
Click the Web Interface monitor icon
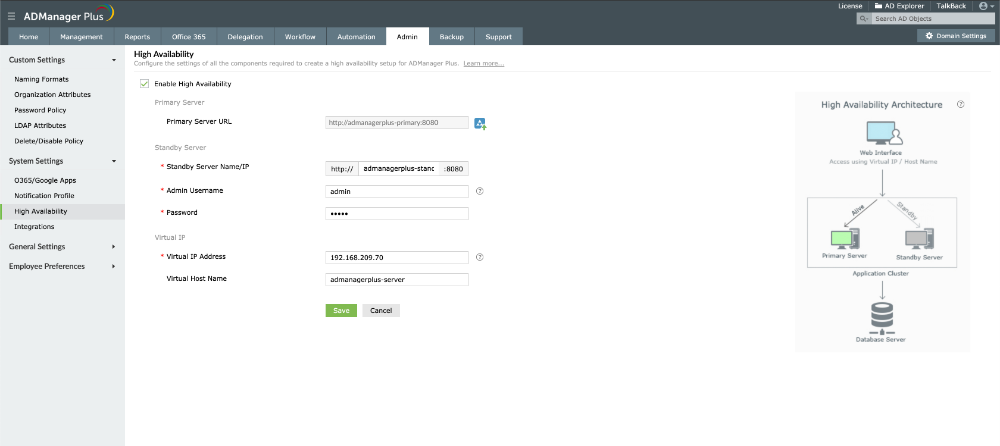tap(885, 134)
